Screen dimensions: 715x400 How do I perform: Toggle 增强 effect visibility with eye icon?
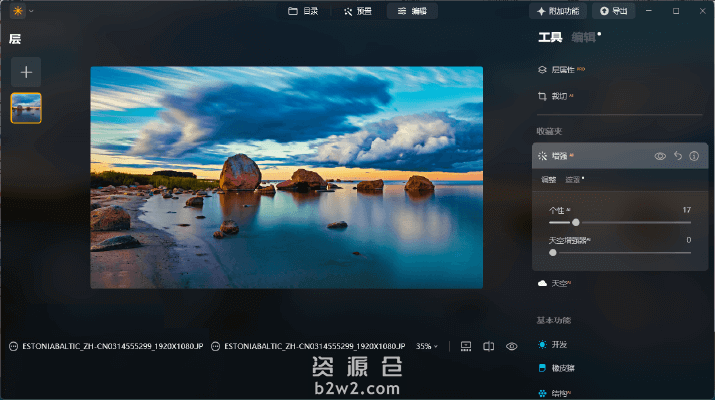click(660, 156)
